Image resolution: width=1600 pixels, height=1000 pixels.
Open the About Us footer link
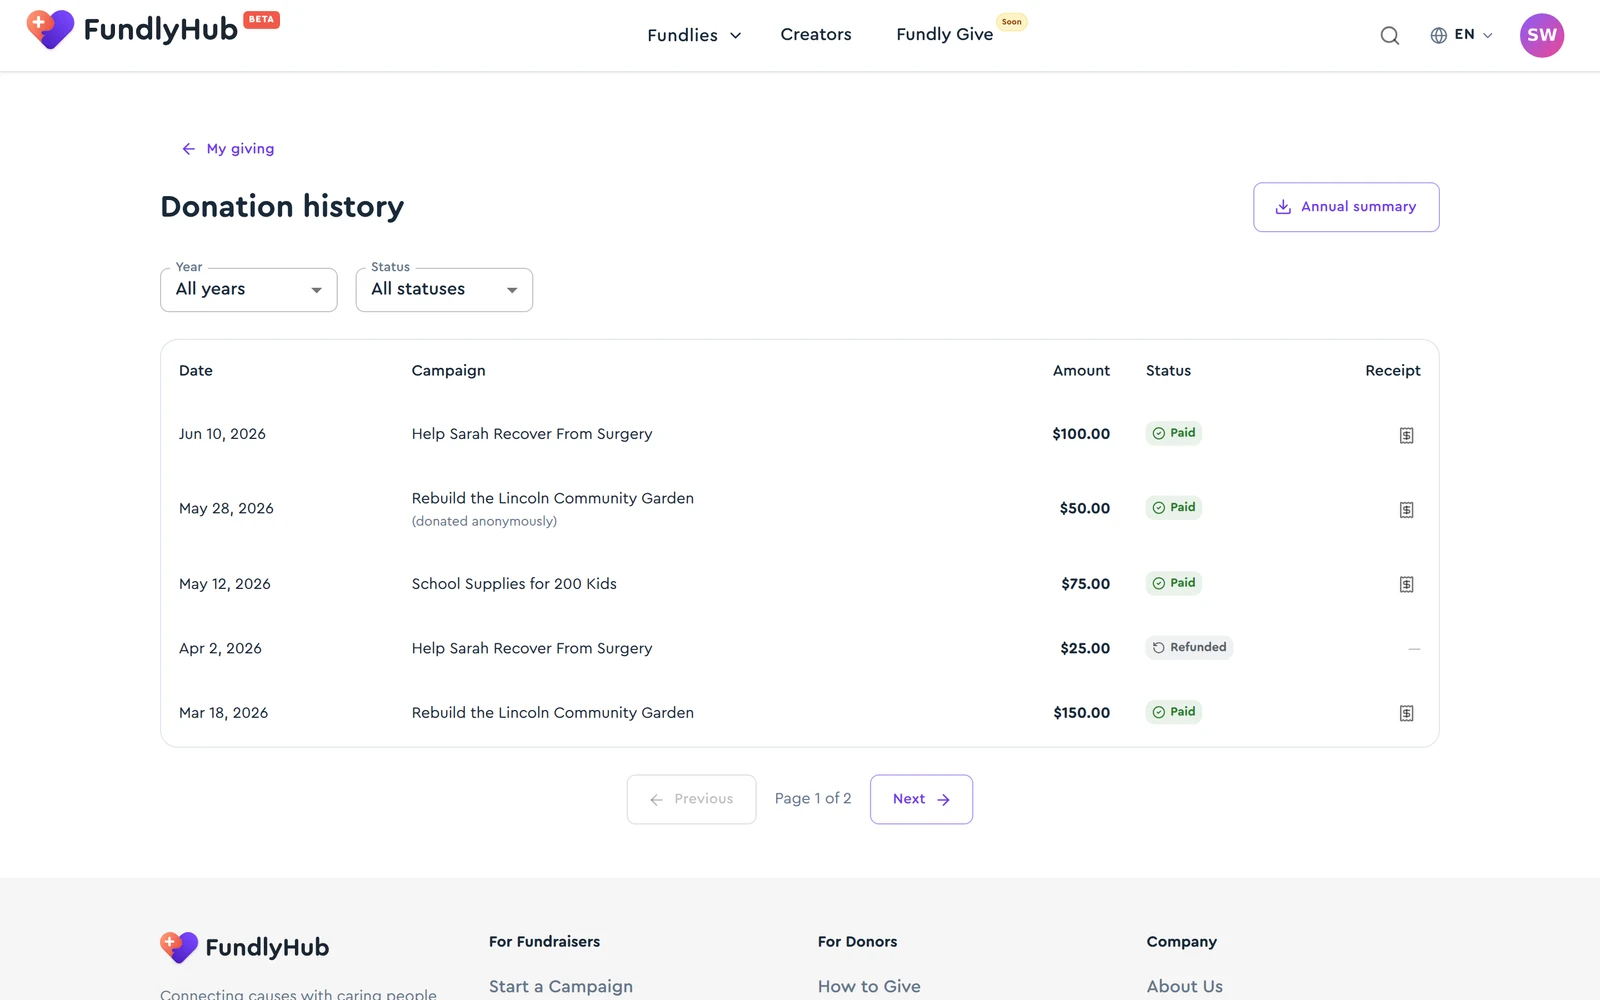[x=1185, y=986]
